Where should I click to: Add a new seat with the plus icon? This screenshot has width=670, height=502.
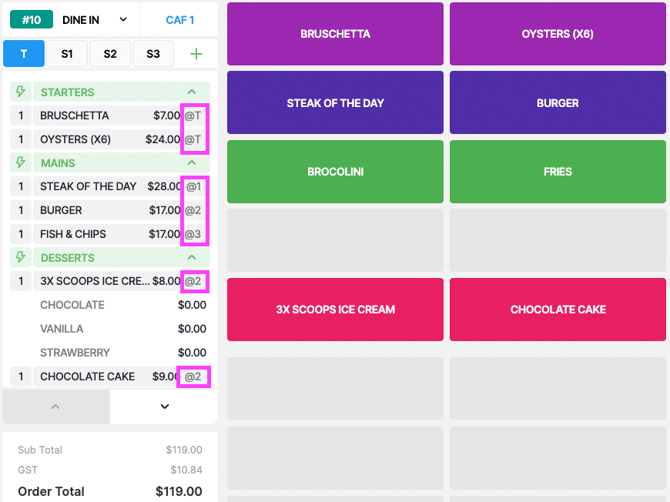click(x=196, y=54)
